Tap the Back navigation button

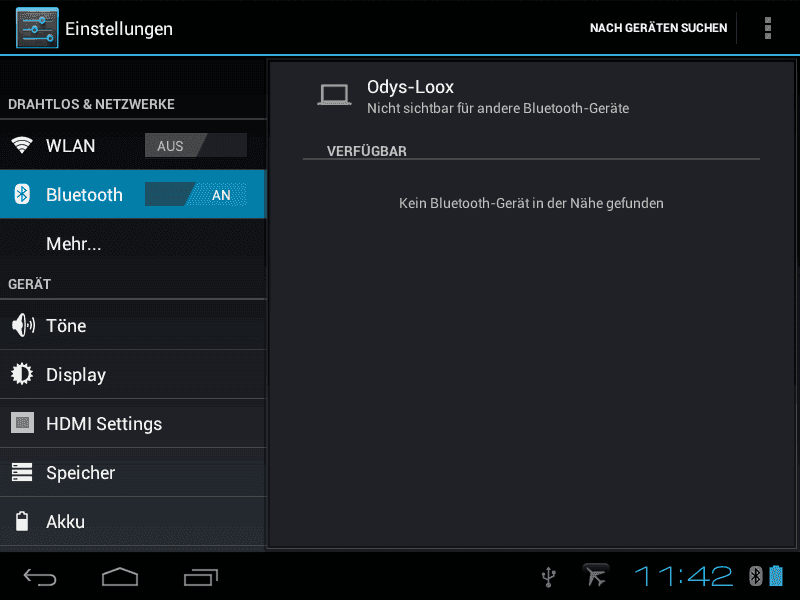coord(40,577)
